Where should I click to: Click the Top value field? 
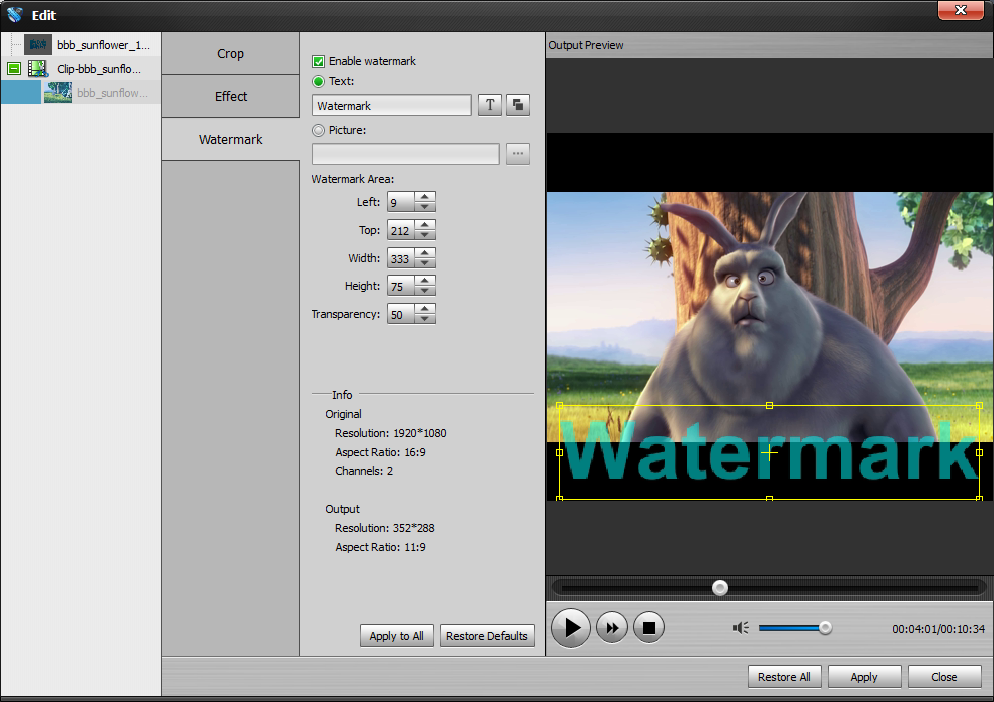pos(401,230)
